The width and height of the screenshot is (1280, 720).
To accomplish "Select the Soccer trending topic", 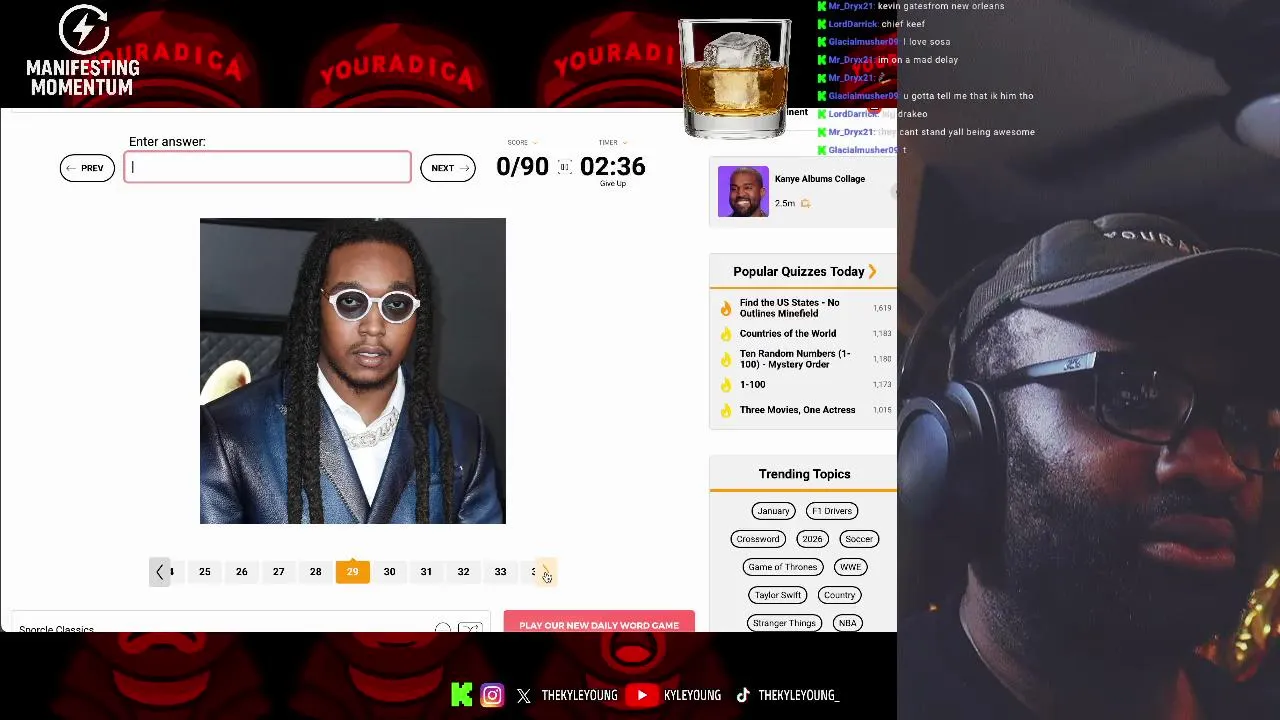I will click(x=859, y=539).
